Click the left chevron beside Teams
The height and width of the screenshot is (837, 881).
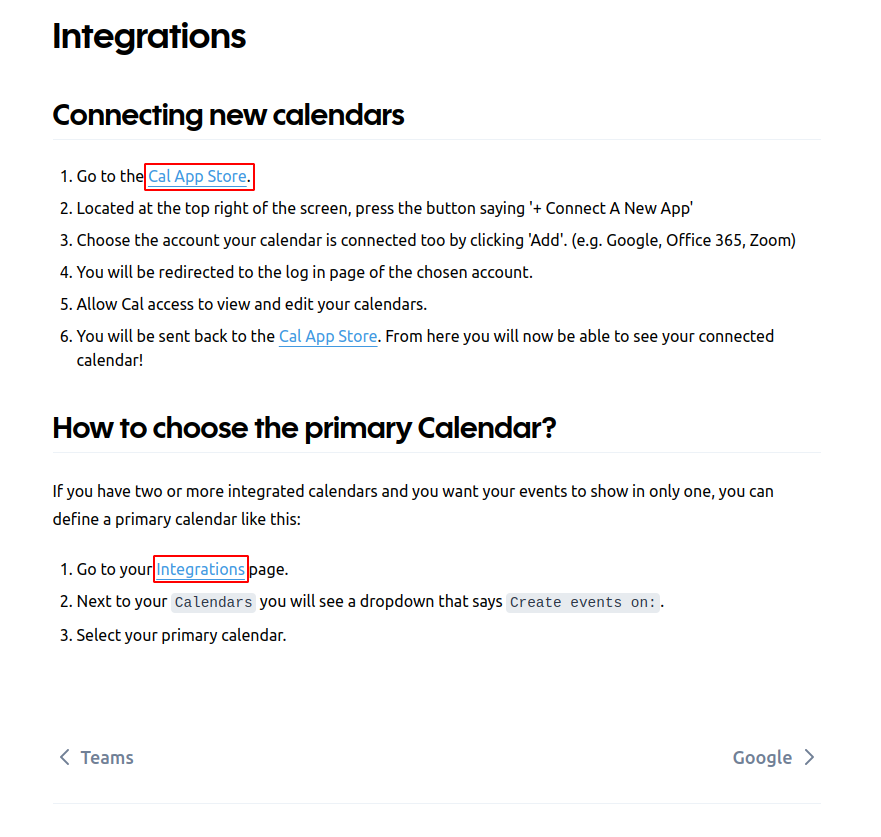coord(64,757)
